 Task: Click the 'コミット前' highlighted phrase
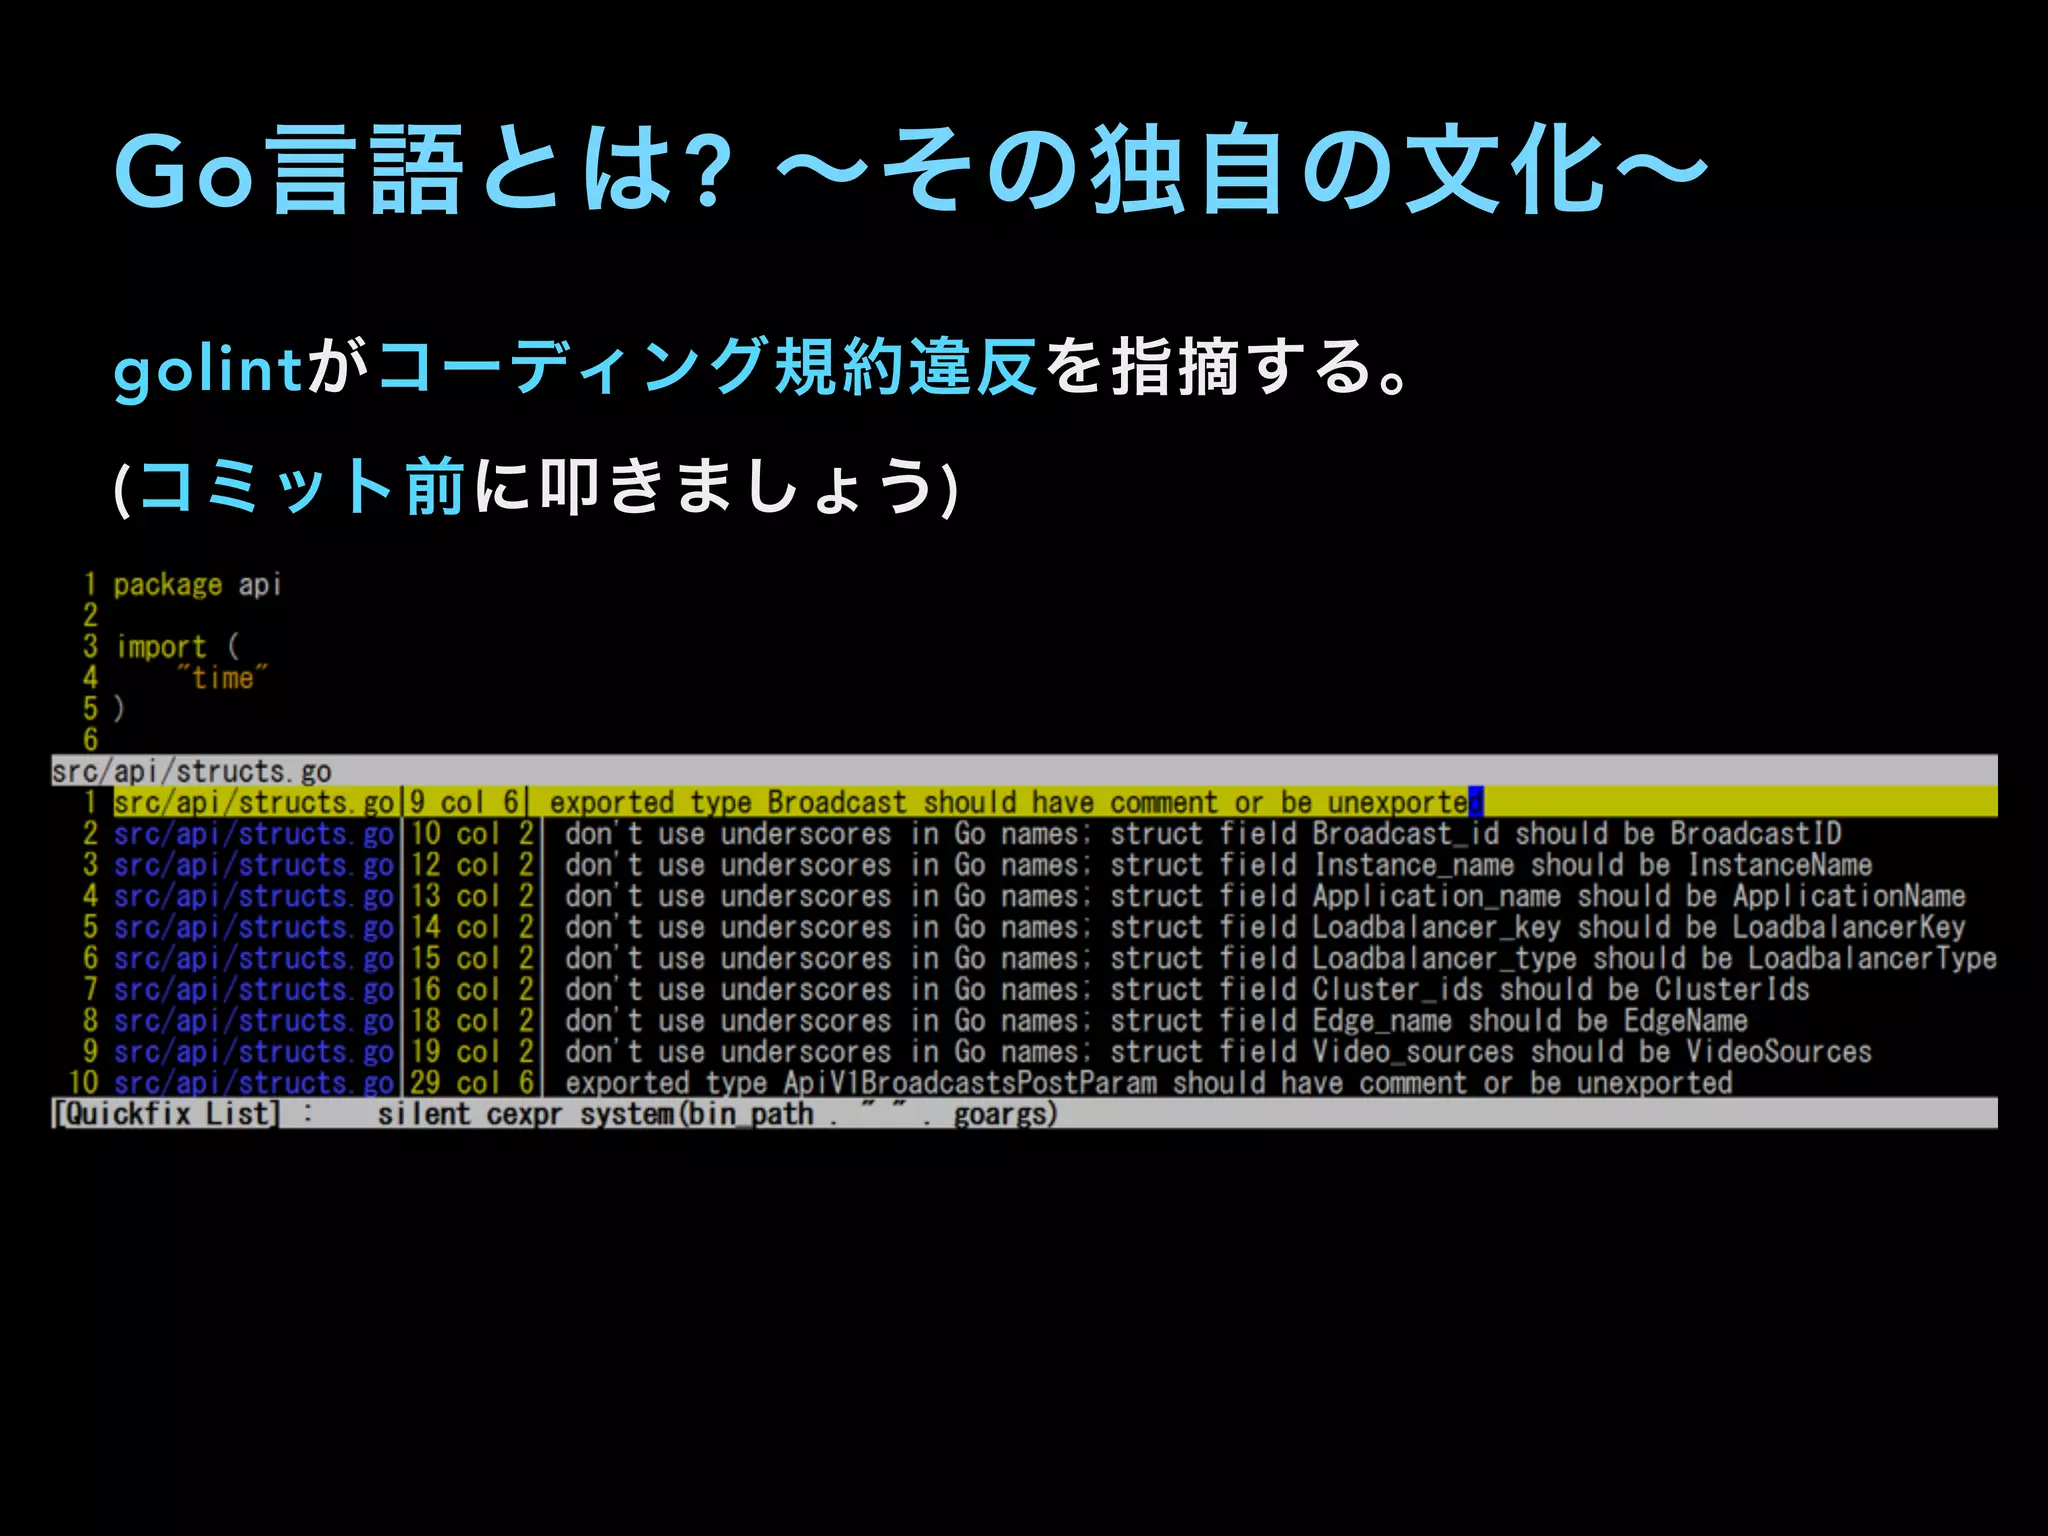[302, 486]
